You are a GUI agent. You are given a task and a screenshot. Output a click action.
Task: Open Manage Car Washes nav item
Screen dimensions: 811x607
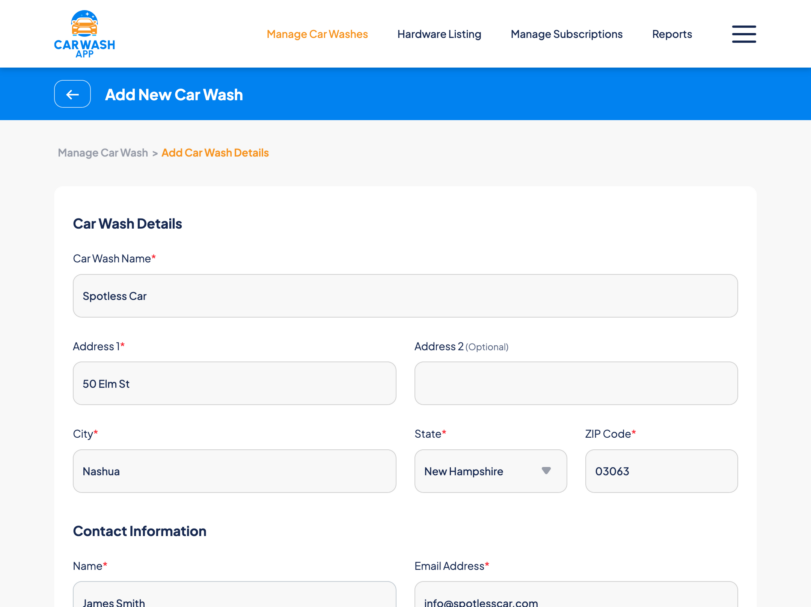click(317, 34)
